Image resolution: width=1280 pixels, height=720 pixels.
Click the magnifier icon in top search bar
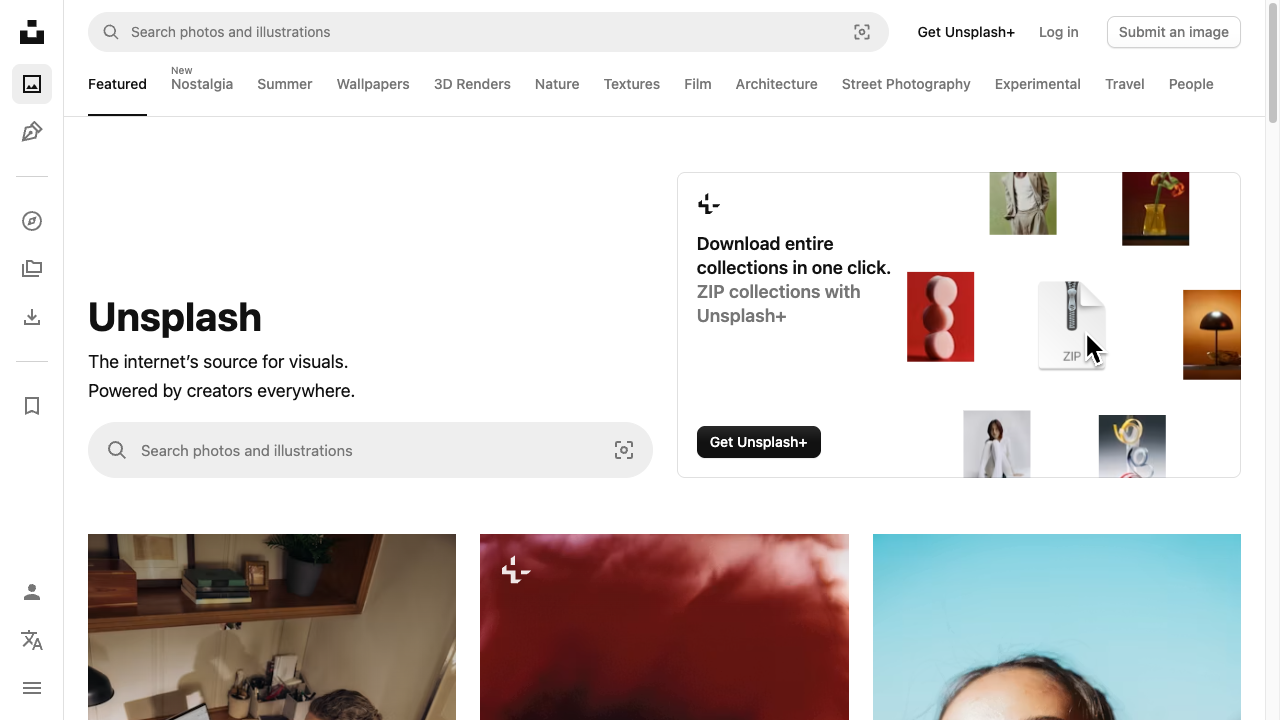click(x=111, y=32)
